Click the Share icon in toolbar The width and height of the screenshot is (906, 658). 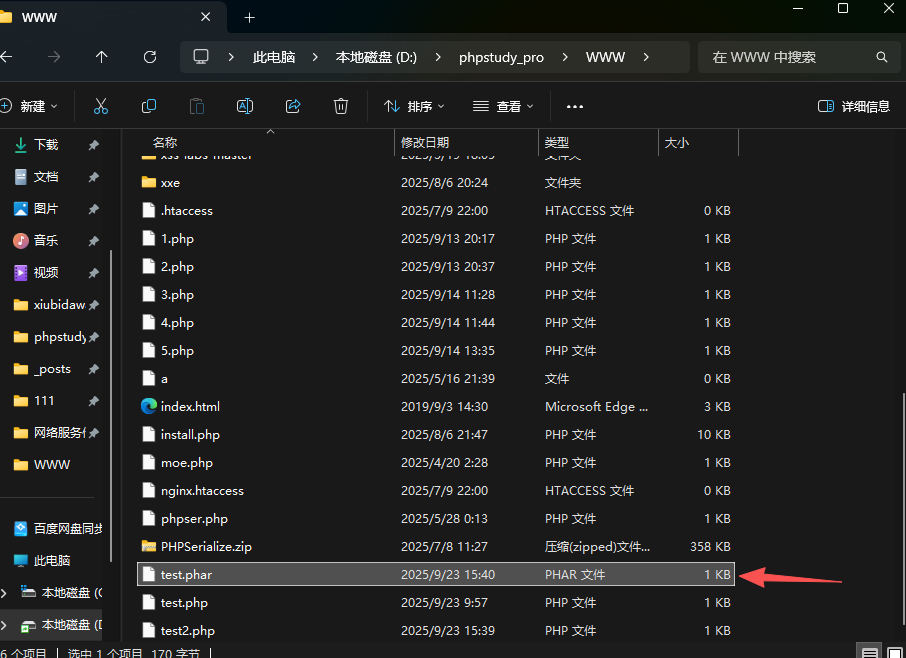(x=293, y=106)
